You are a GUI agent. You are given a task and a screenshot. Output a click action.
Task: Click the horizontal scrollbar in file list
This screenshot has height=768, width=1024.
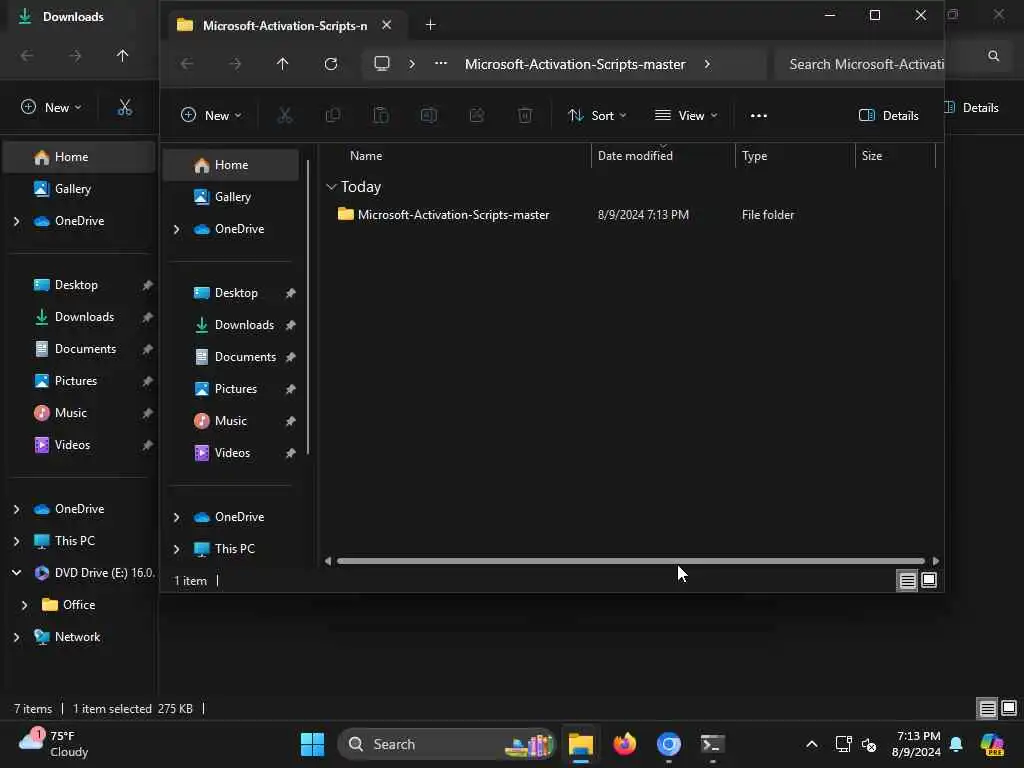pos(630,561)
